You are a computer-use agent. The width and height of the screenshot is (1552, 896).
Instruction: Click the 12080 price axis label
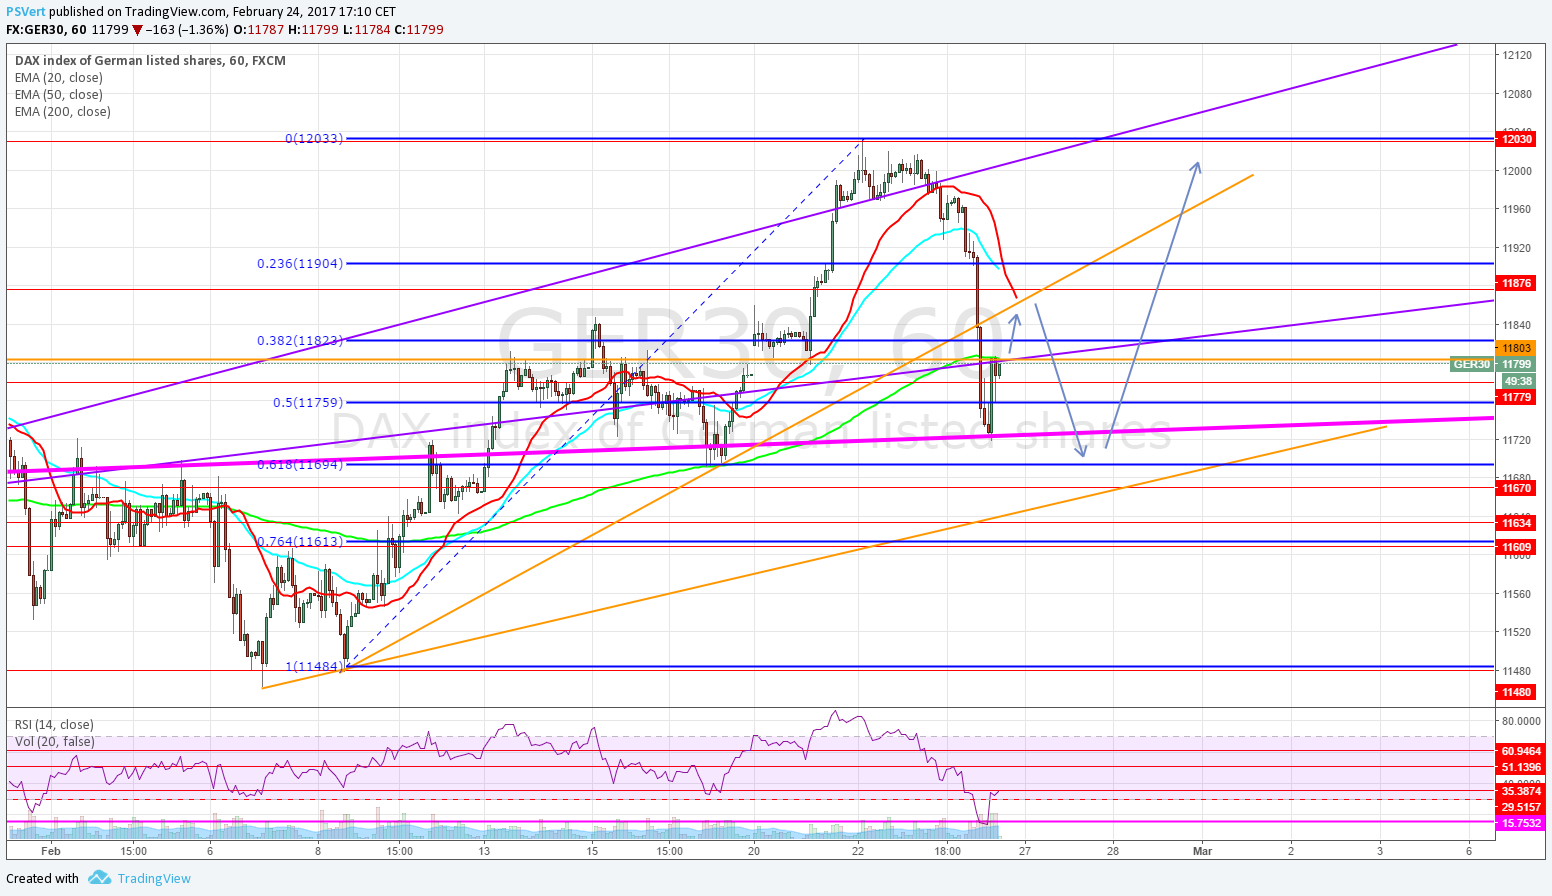click(1517, 95)
